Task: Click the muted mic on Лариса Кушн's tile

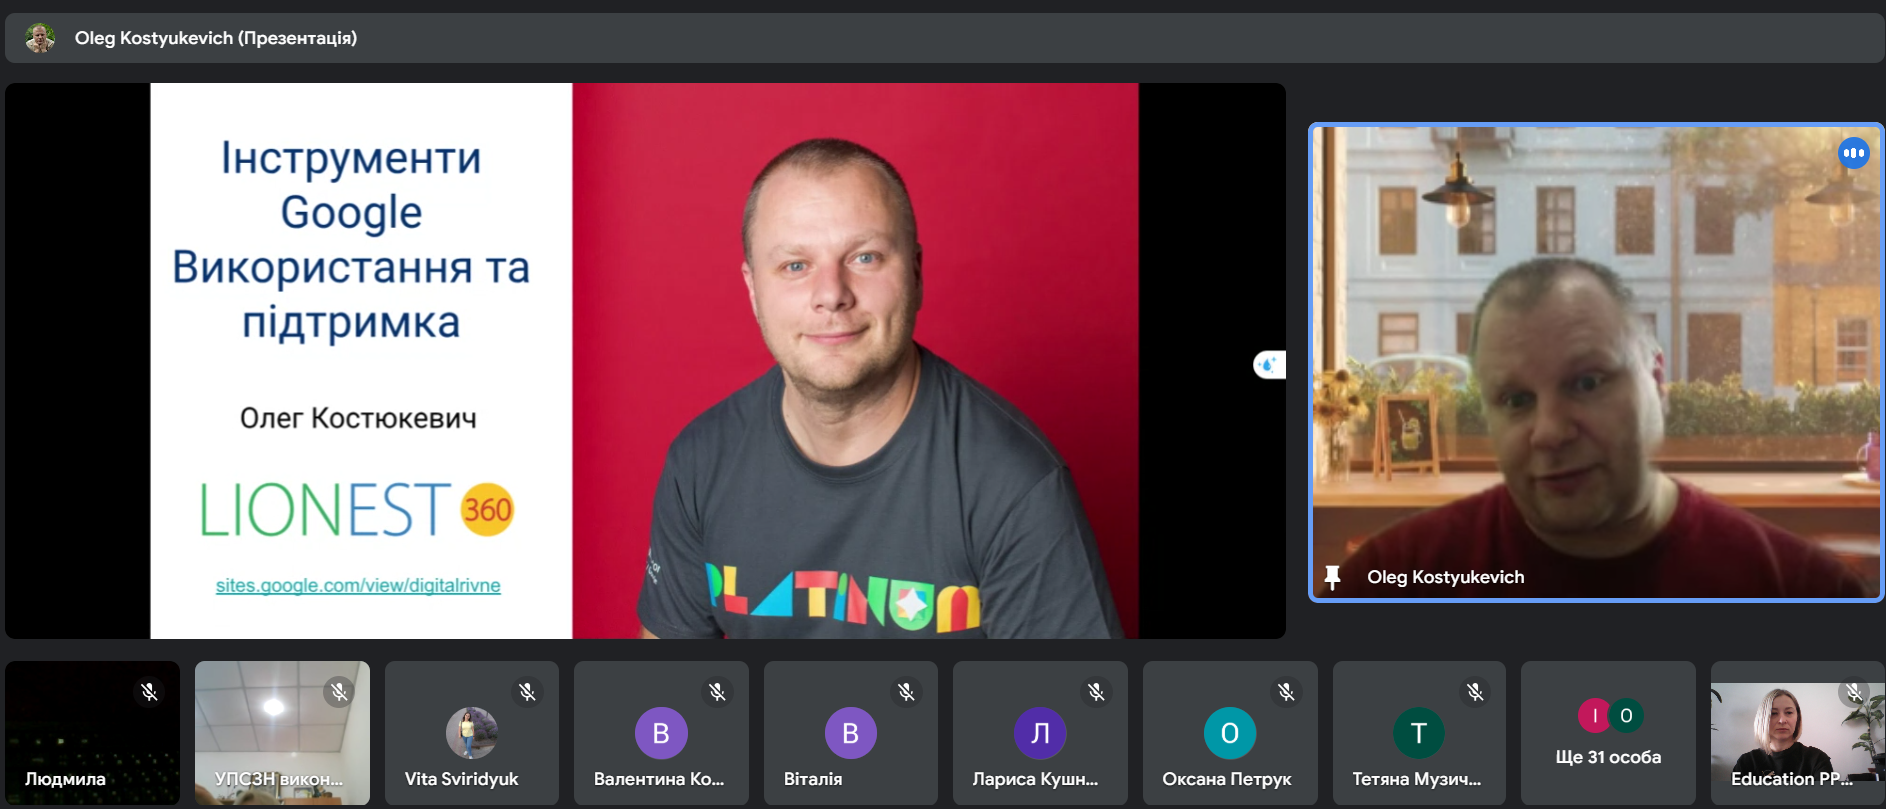Action: pos(1096,692)
